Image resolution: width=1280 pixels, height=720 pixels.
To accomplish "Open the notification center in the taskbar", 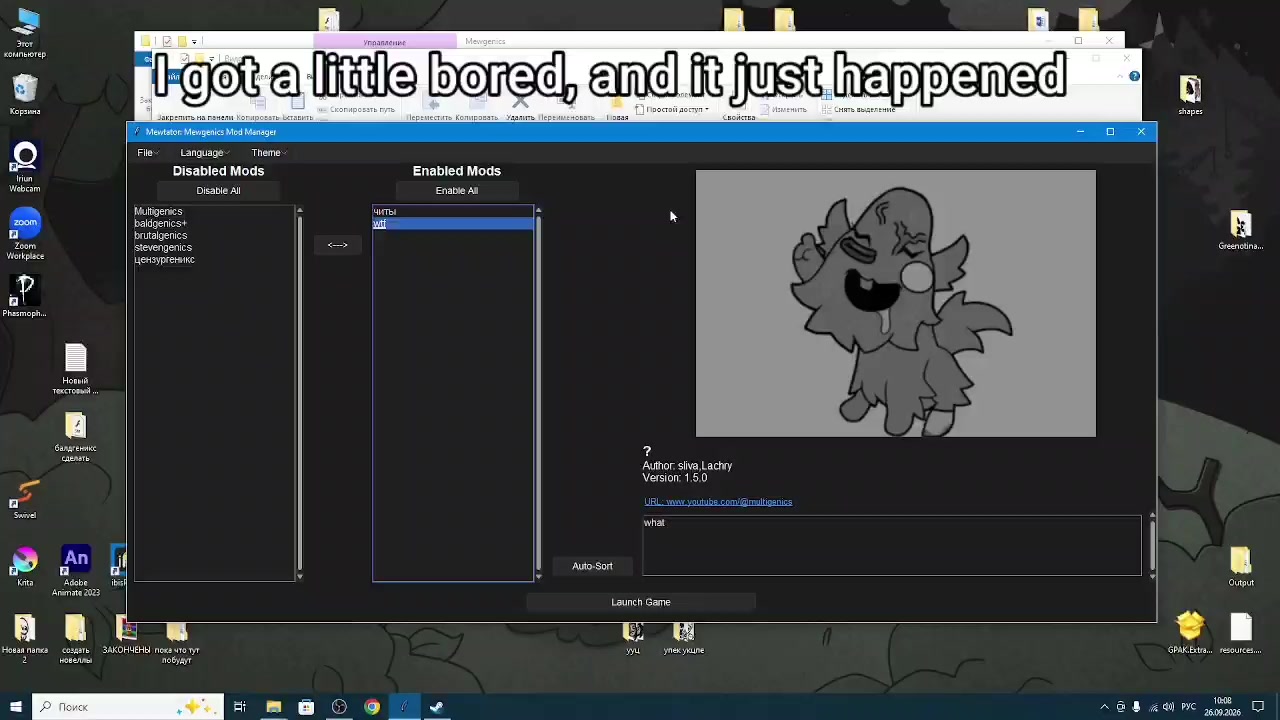I will click(x=1258, y=707).
